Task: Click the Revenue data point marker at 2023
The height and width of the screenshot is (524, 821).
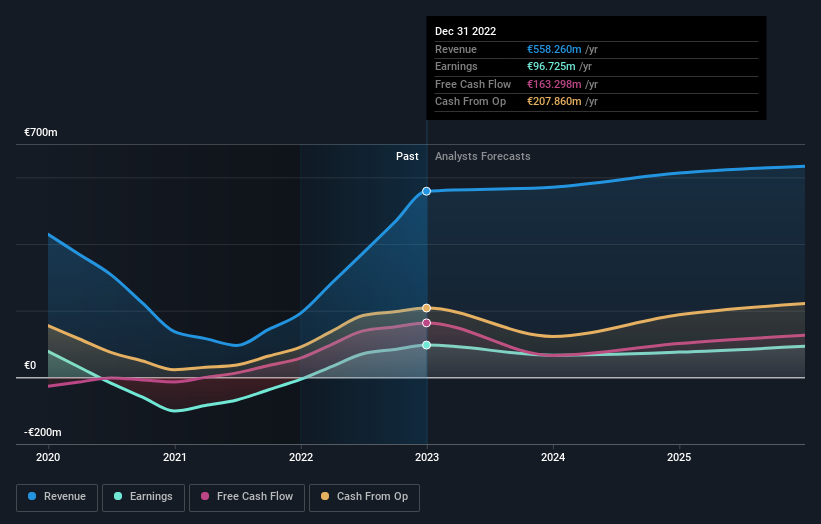Action: point(427,191)
